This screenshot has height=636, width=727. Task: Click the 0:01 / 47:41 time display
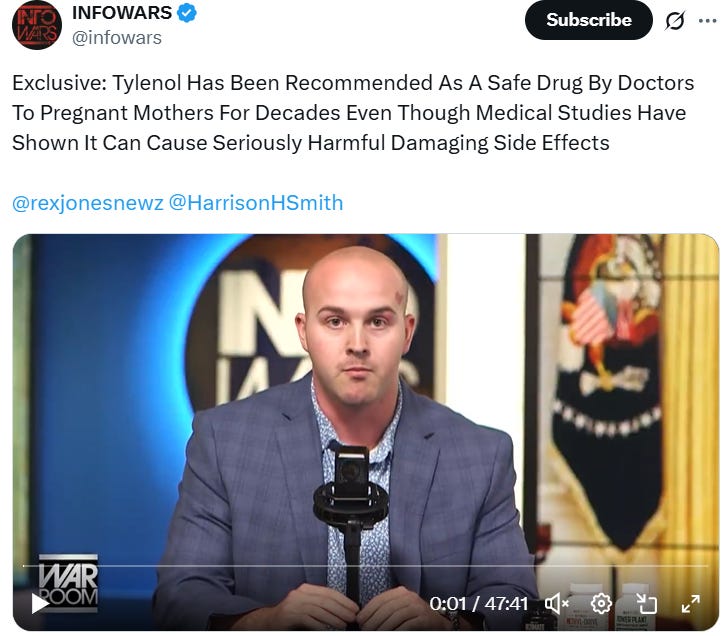pos(479,604)
